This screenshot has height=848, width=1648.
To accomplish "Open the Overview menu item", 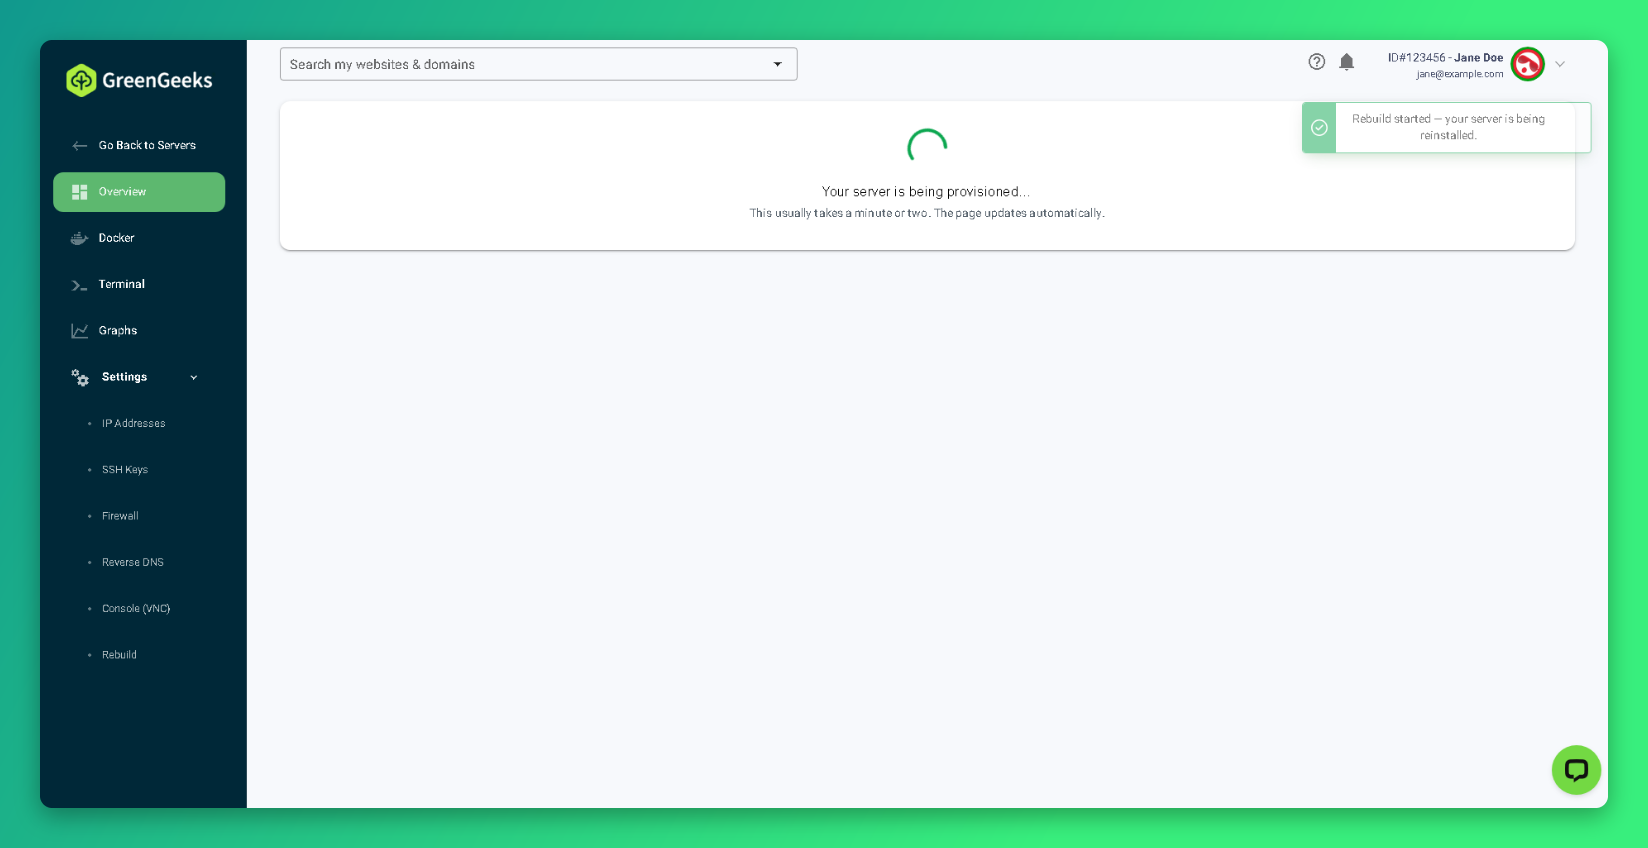I will [x=139, y=192].
